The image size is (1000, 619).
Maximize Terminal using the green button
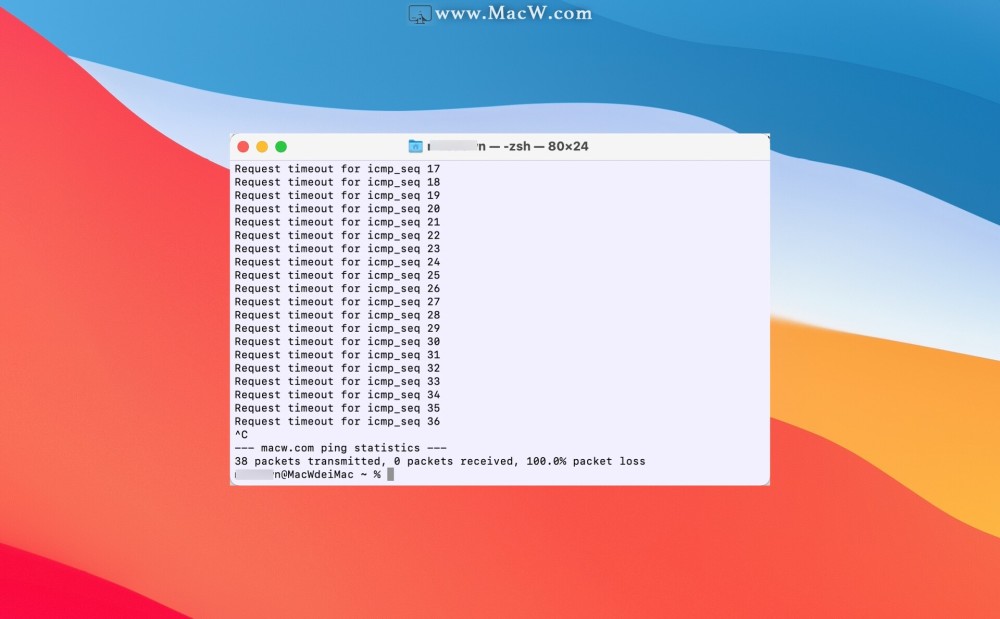coord(281,147)
